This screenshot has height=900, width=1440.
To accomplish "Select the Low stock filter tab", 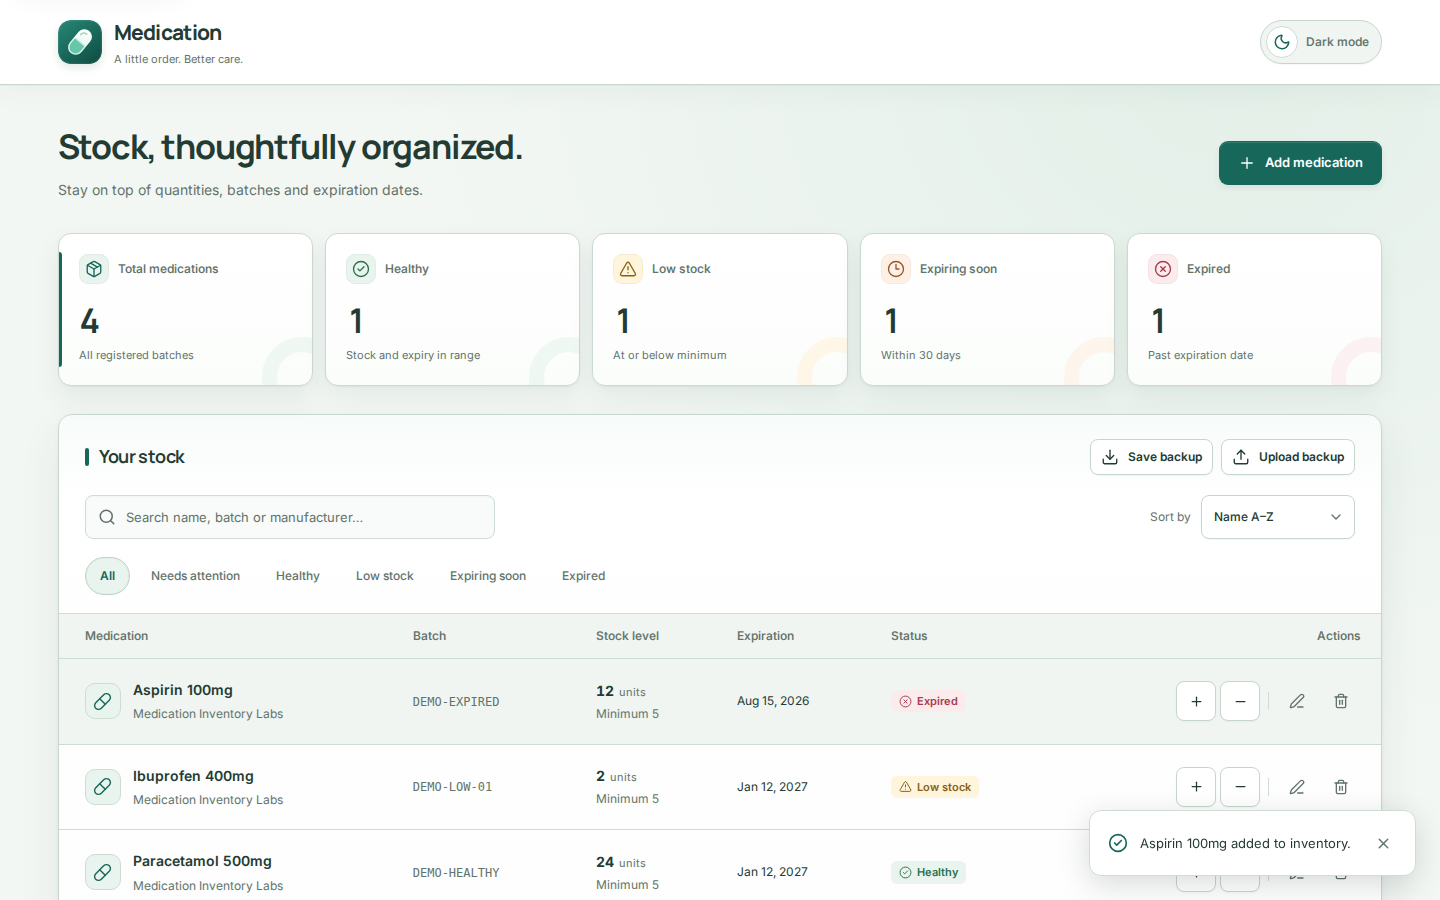I will [385, 576].
